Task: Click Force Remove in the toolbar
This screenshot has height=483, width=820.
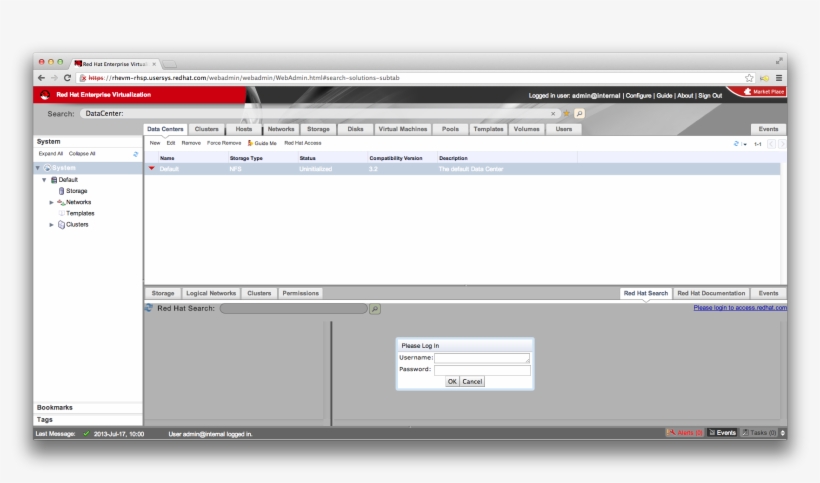Action: click(224, 143)
